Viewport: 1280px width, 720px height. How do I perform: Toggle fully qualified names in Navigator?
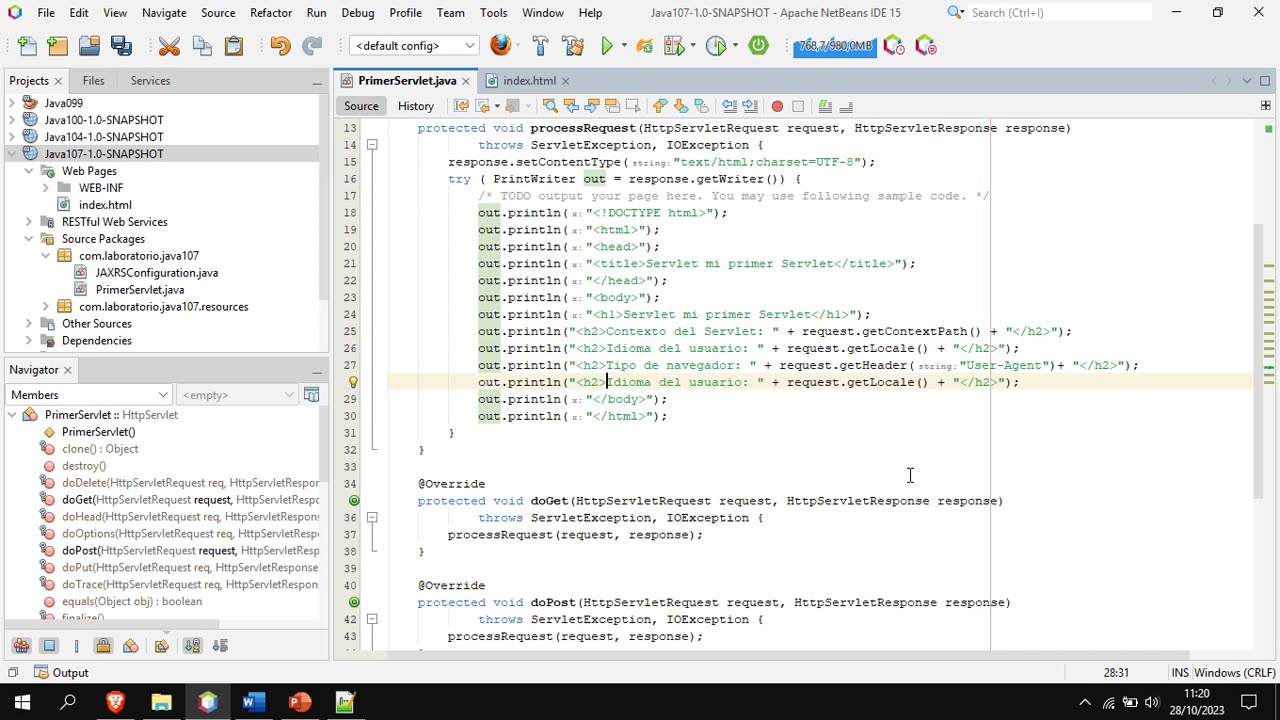point(161,646)
